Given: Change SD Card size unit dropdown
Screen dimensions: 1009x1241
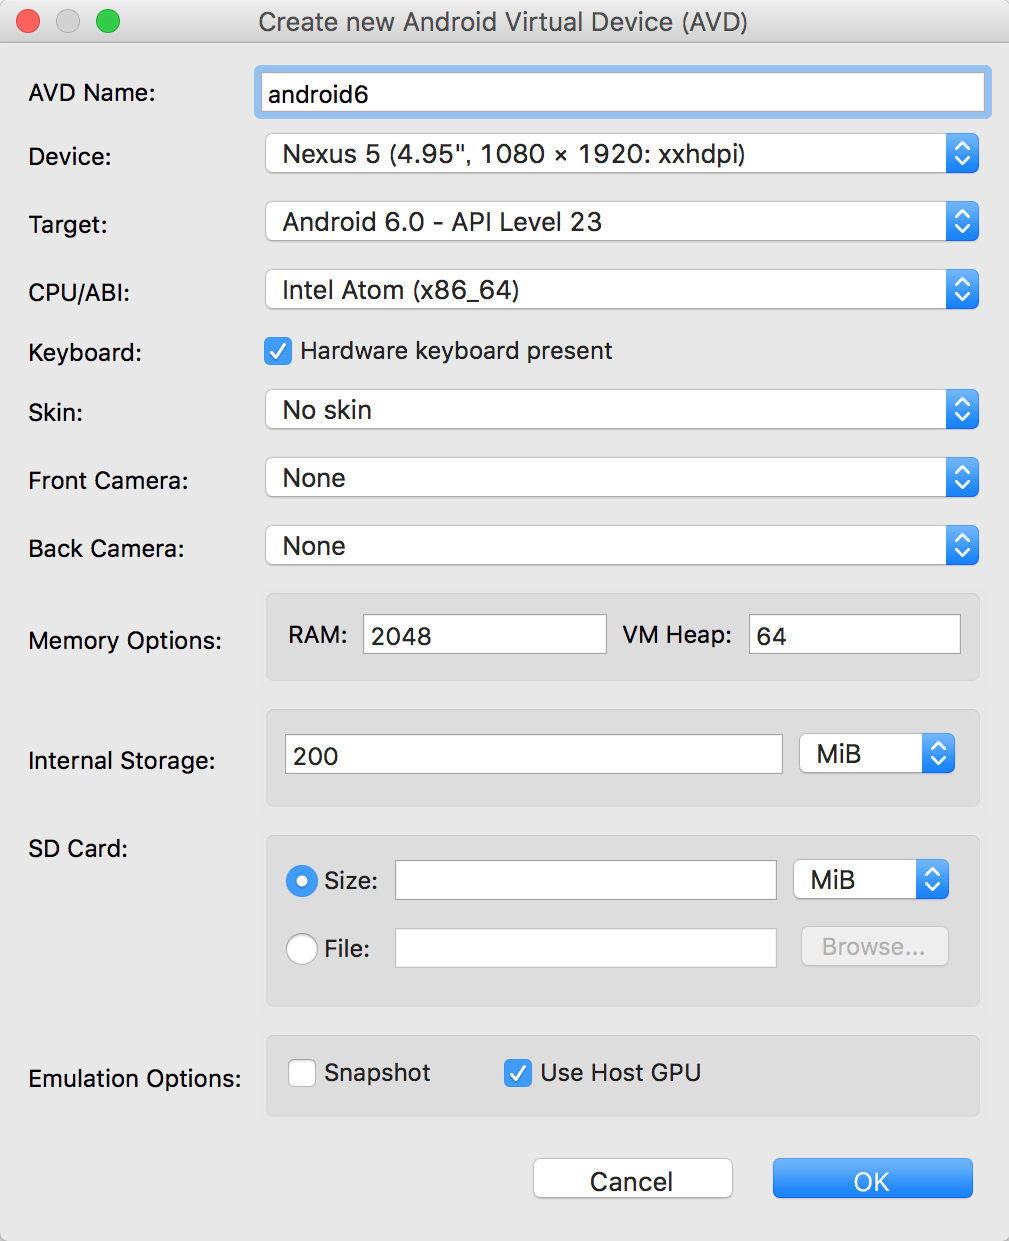Looking at the screenshot, I should click(871, 880).
